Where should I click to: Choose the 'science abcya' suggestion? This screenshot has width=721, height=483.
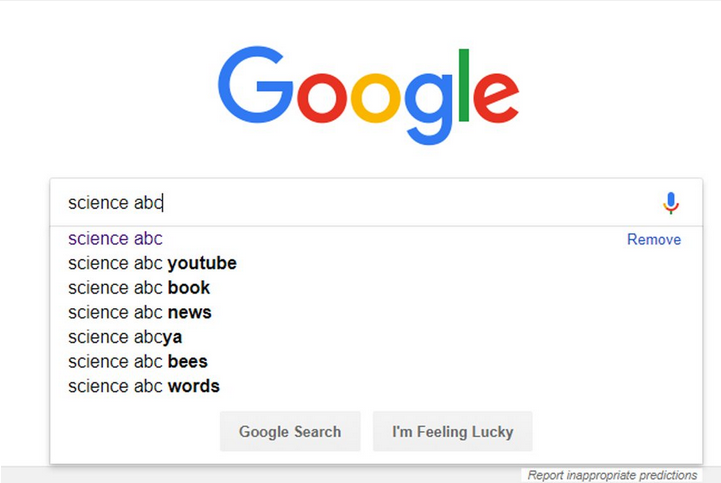pos(125,337)
